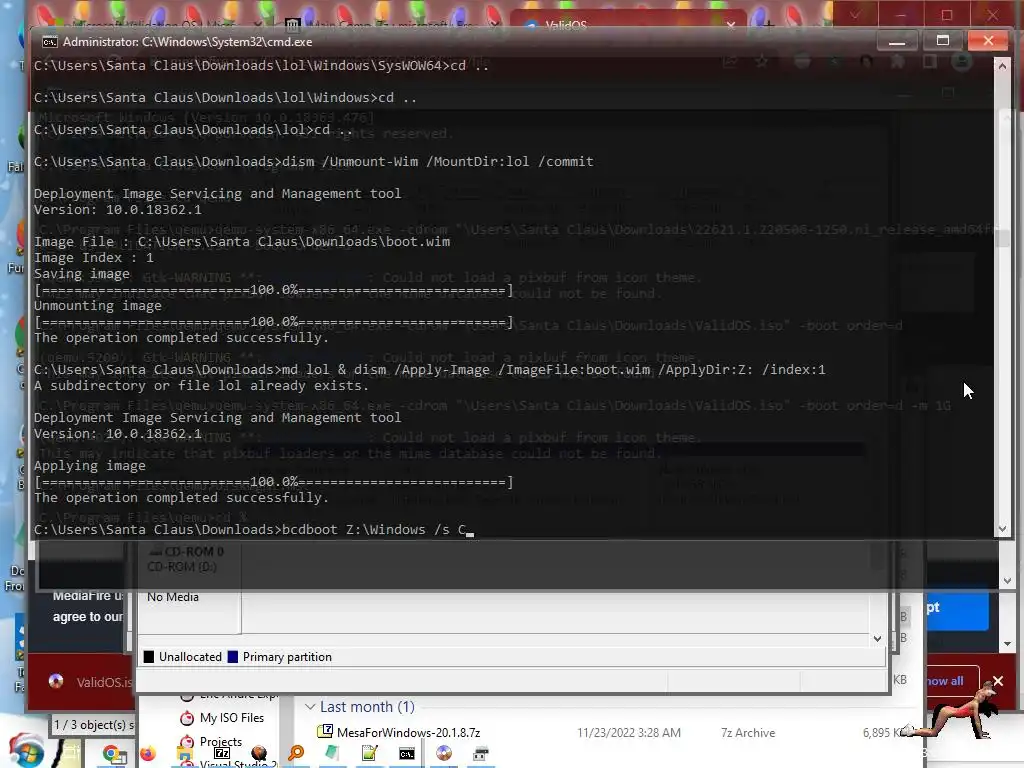
Task: Click the No Media label in Disk Management
Action: tap(172, 597)
